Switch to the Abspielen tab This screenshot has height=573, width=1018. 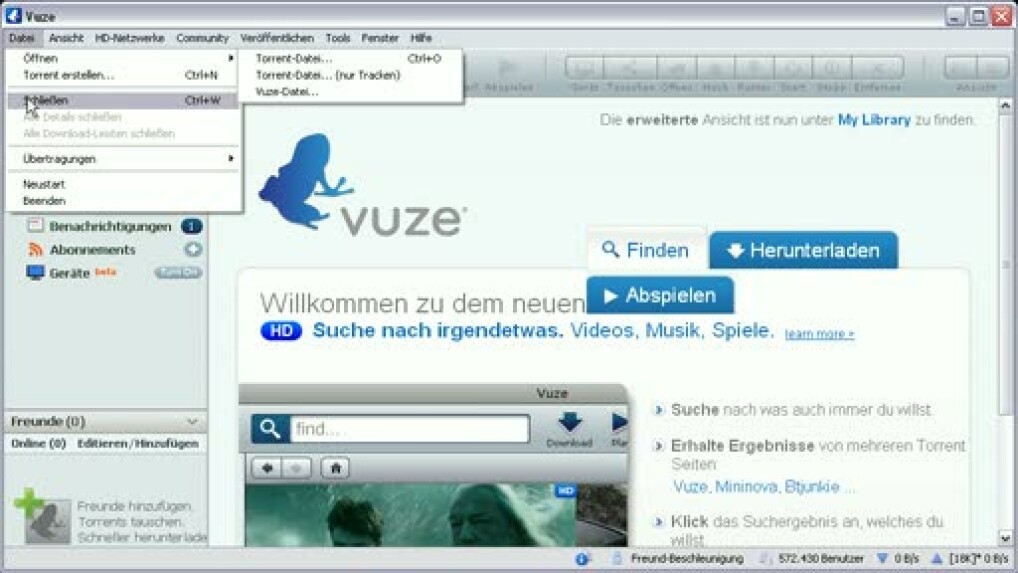(x=660, y=296)
